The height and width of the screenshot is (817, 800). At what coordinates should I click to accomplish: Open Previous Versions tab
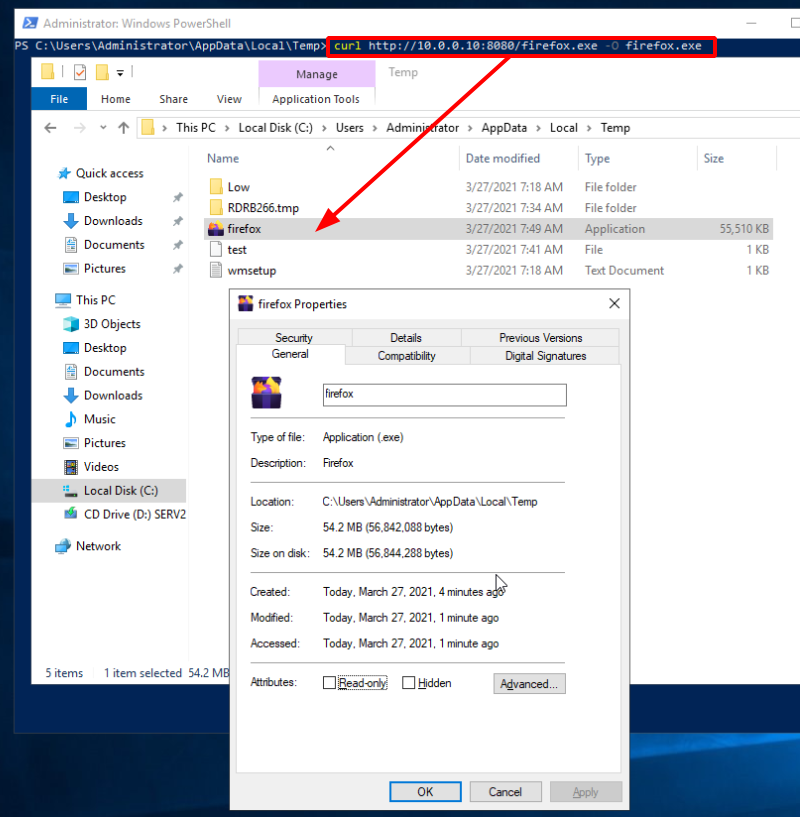540,338
